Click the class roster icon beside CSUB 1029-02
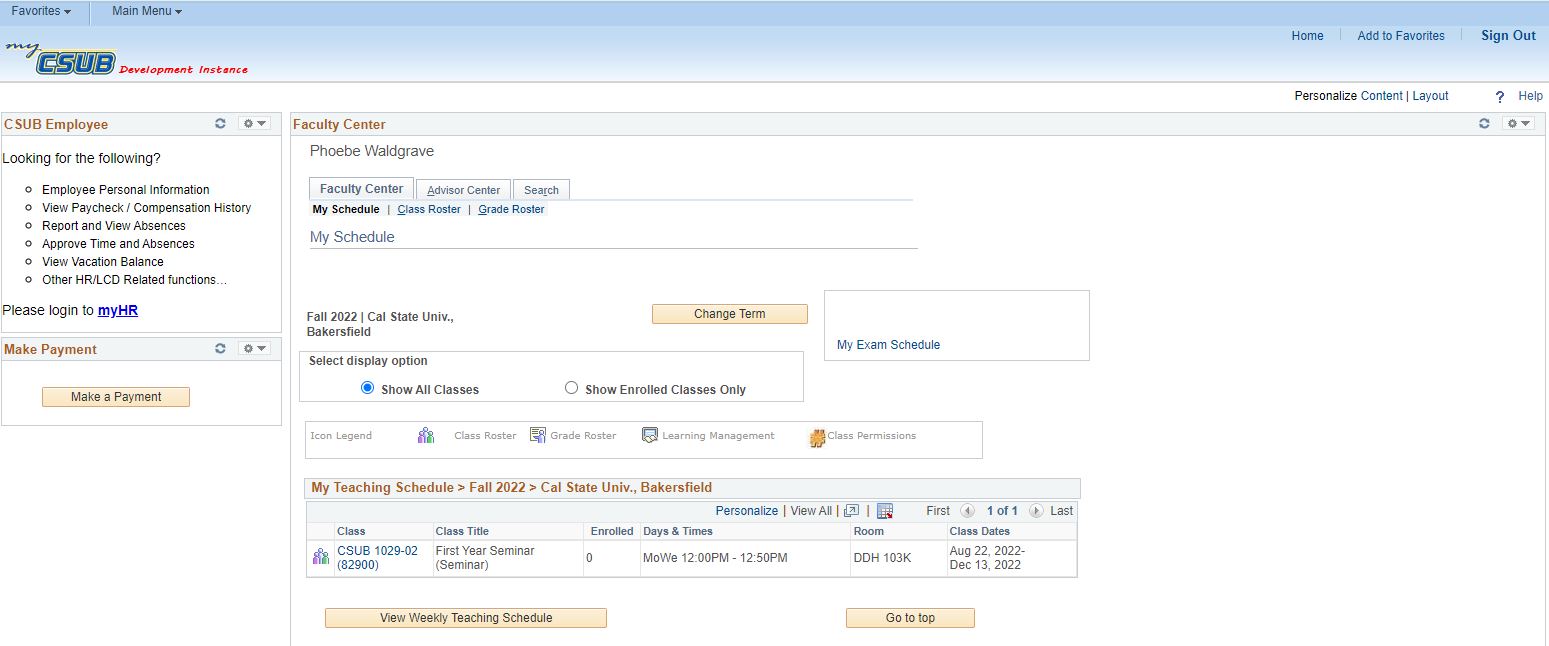The height and width of the screenshot is (646, 1549). [x=320, y=557]
